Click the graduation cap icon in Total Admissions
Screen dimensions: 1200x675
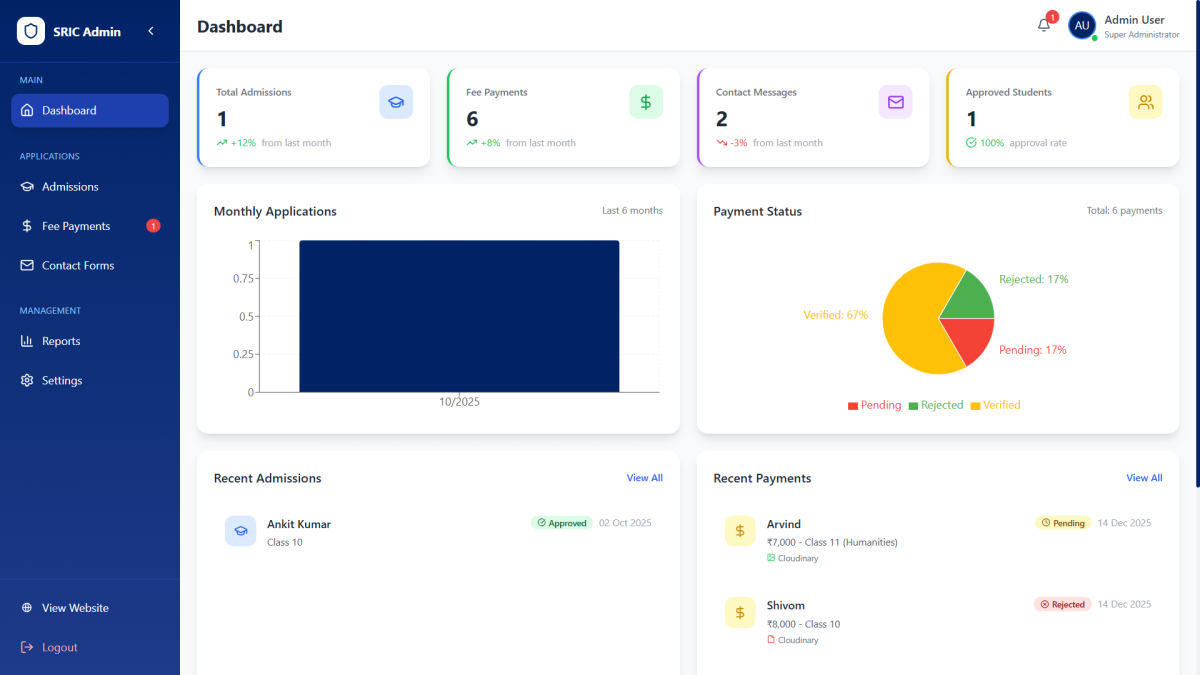396,102
